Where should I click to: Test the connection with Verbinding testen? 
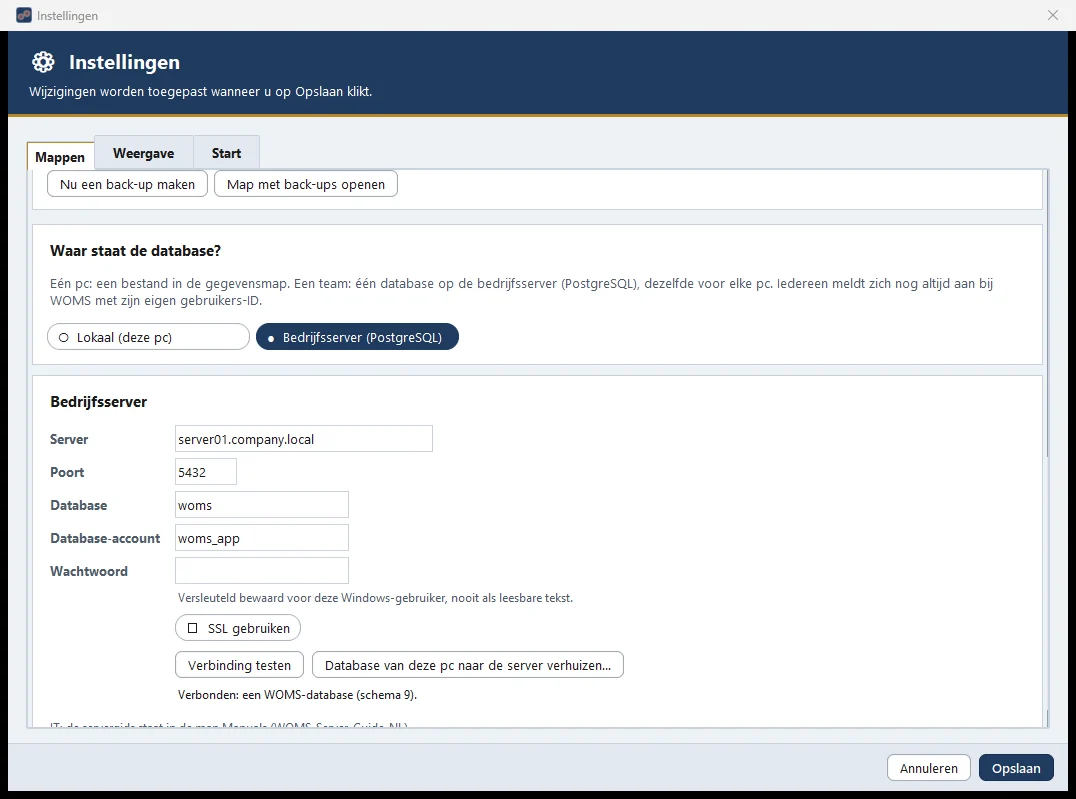pyautogui.click(x=239, y=665)
